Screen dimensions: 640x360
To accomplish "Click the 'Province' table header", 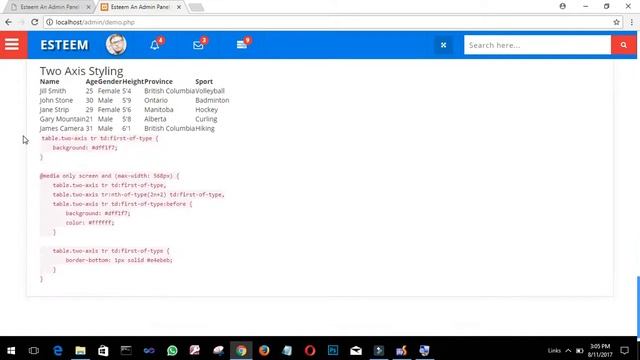I will (x=158, y=82).
